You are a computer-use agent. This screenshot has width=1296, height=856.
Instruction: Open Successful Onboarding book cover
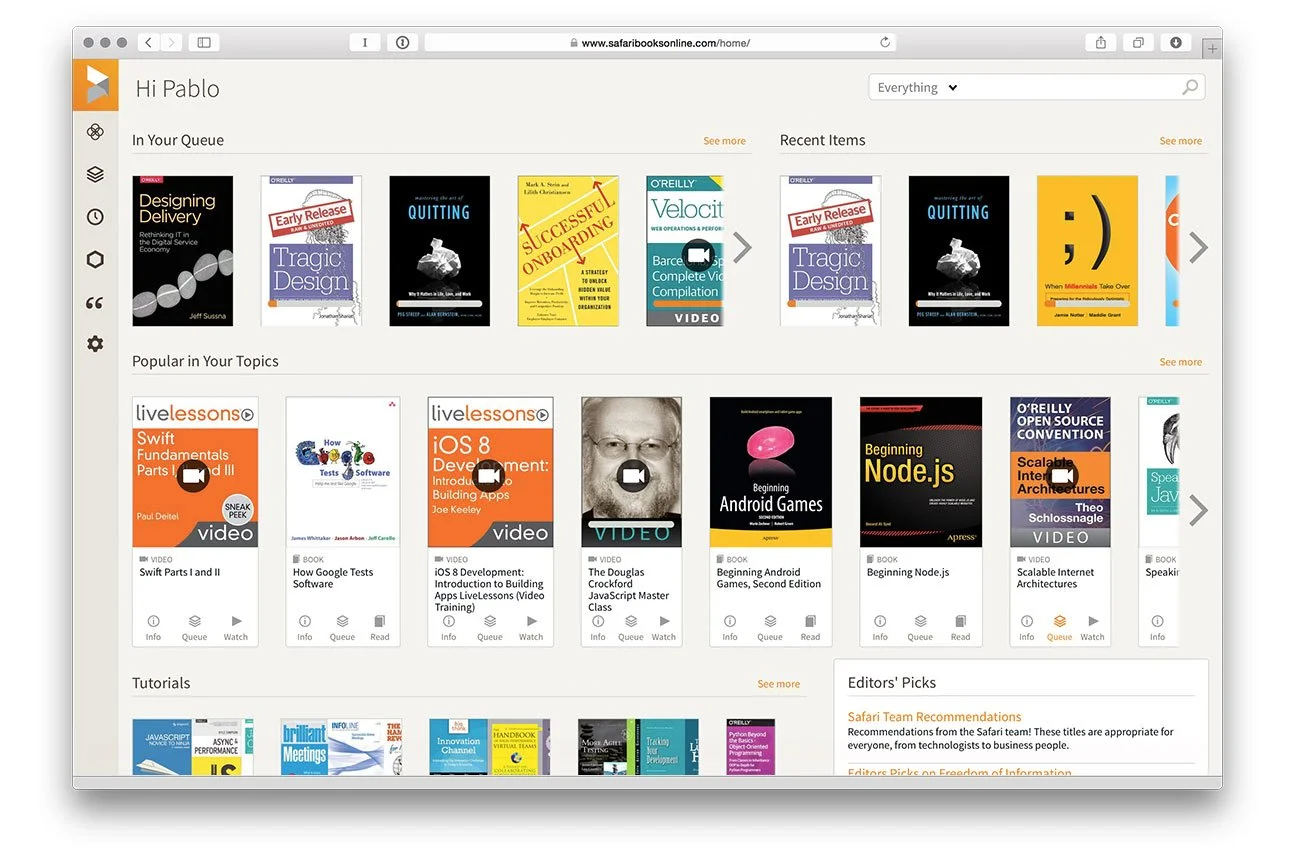568,251
